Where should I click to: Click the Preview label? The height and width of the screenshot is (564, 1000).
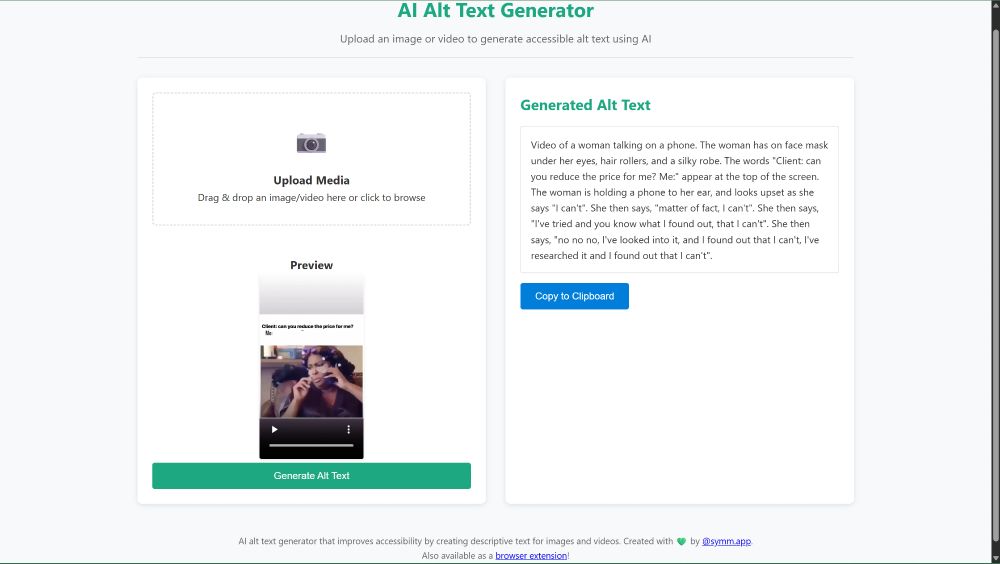click(x=311, y=265)
